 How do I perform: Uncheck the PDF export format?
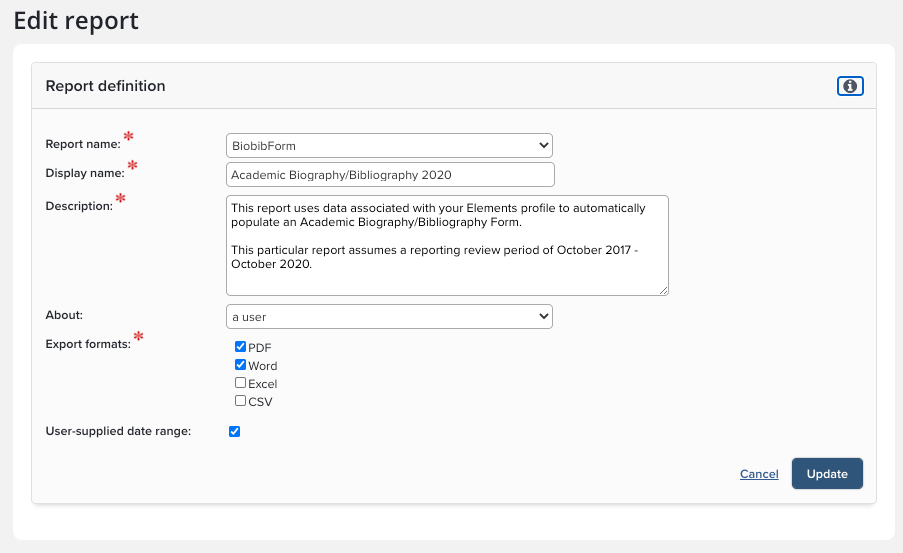tap(240, 347)
